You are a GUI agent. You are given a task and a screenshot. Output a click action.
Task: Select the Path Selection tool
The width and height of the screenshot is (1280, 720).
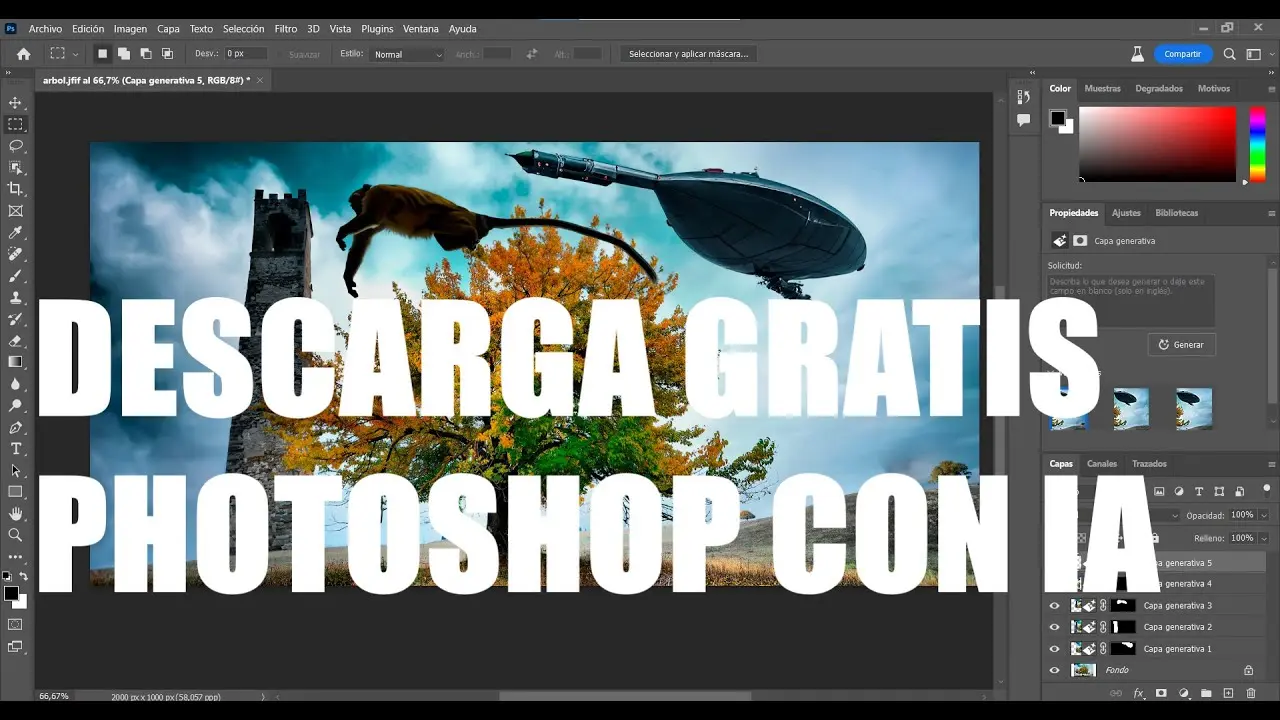(x=15, y=471)
